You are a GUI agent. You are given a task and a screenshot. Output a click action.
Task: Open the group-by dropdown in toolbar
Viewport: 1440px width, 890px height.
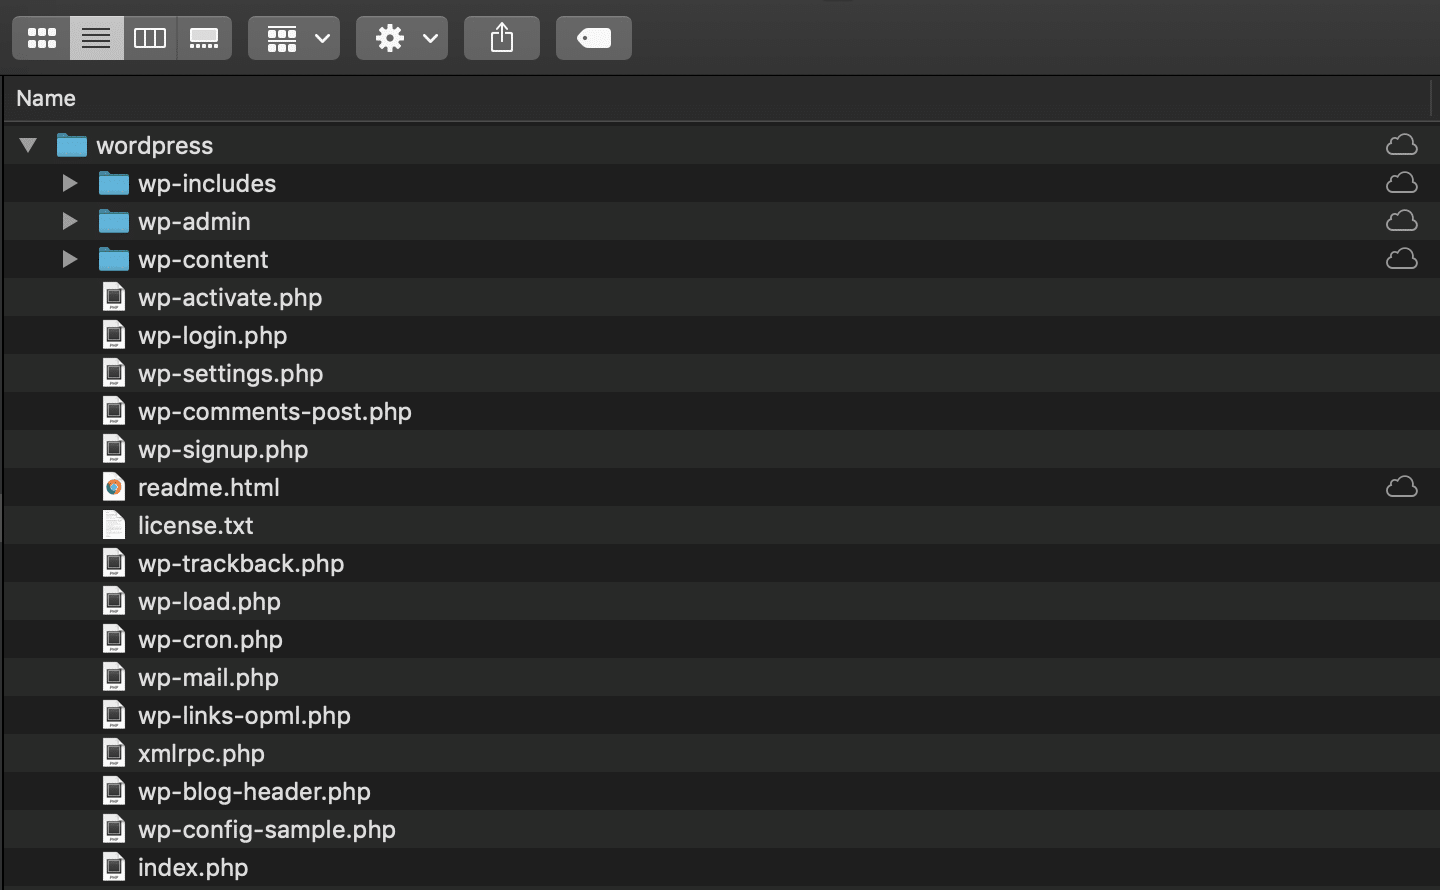click(x=293, y=37)
